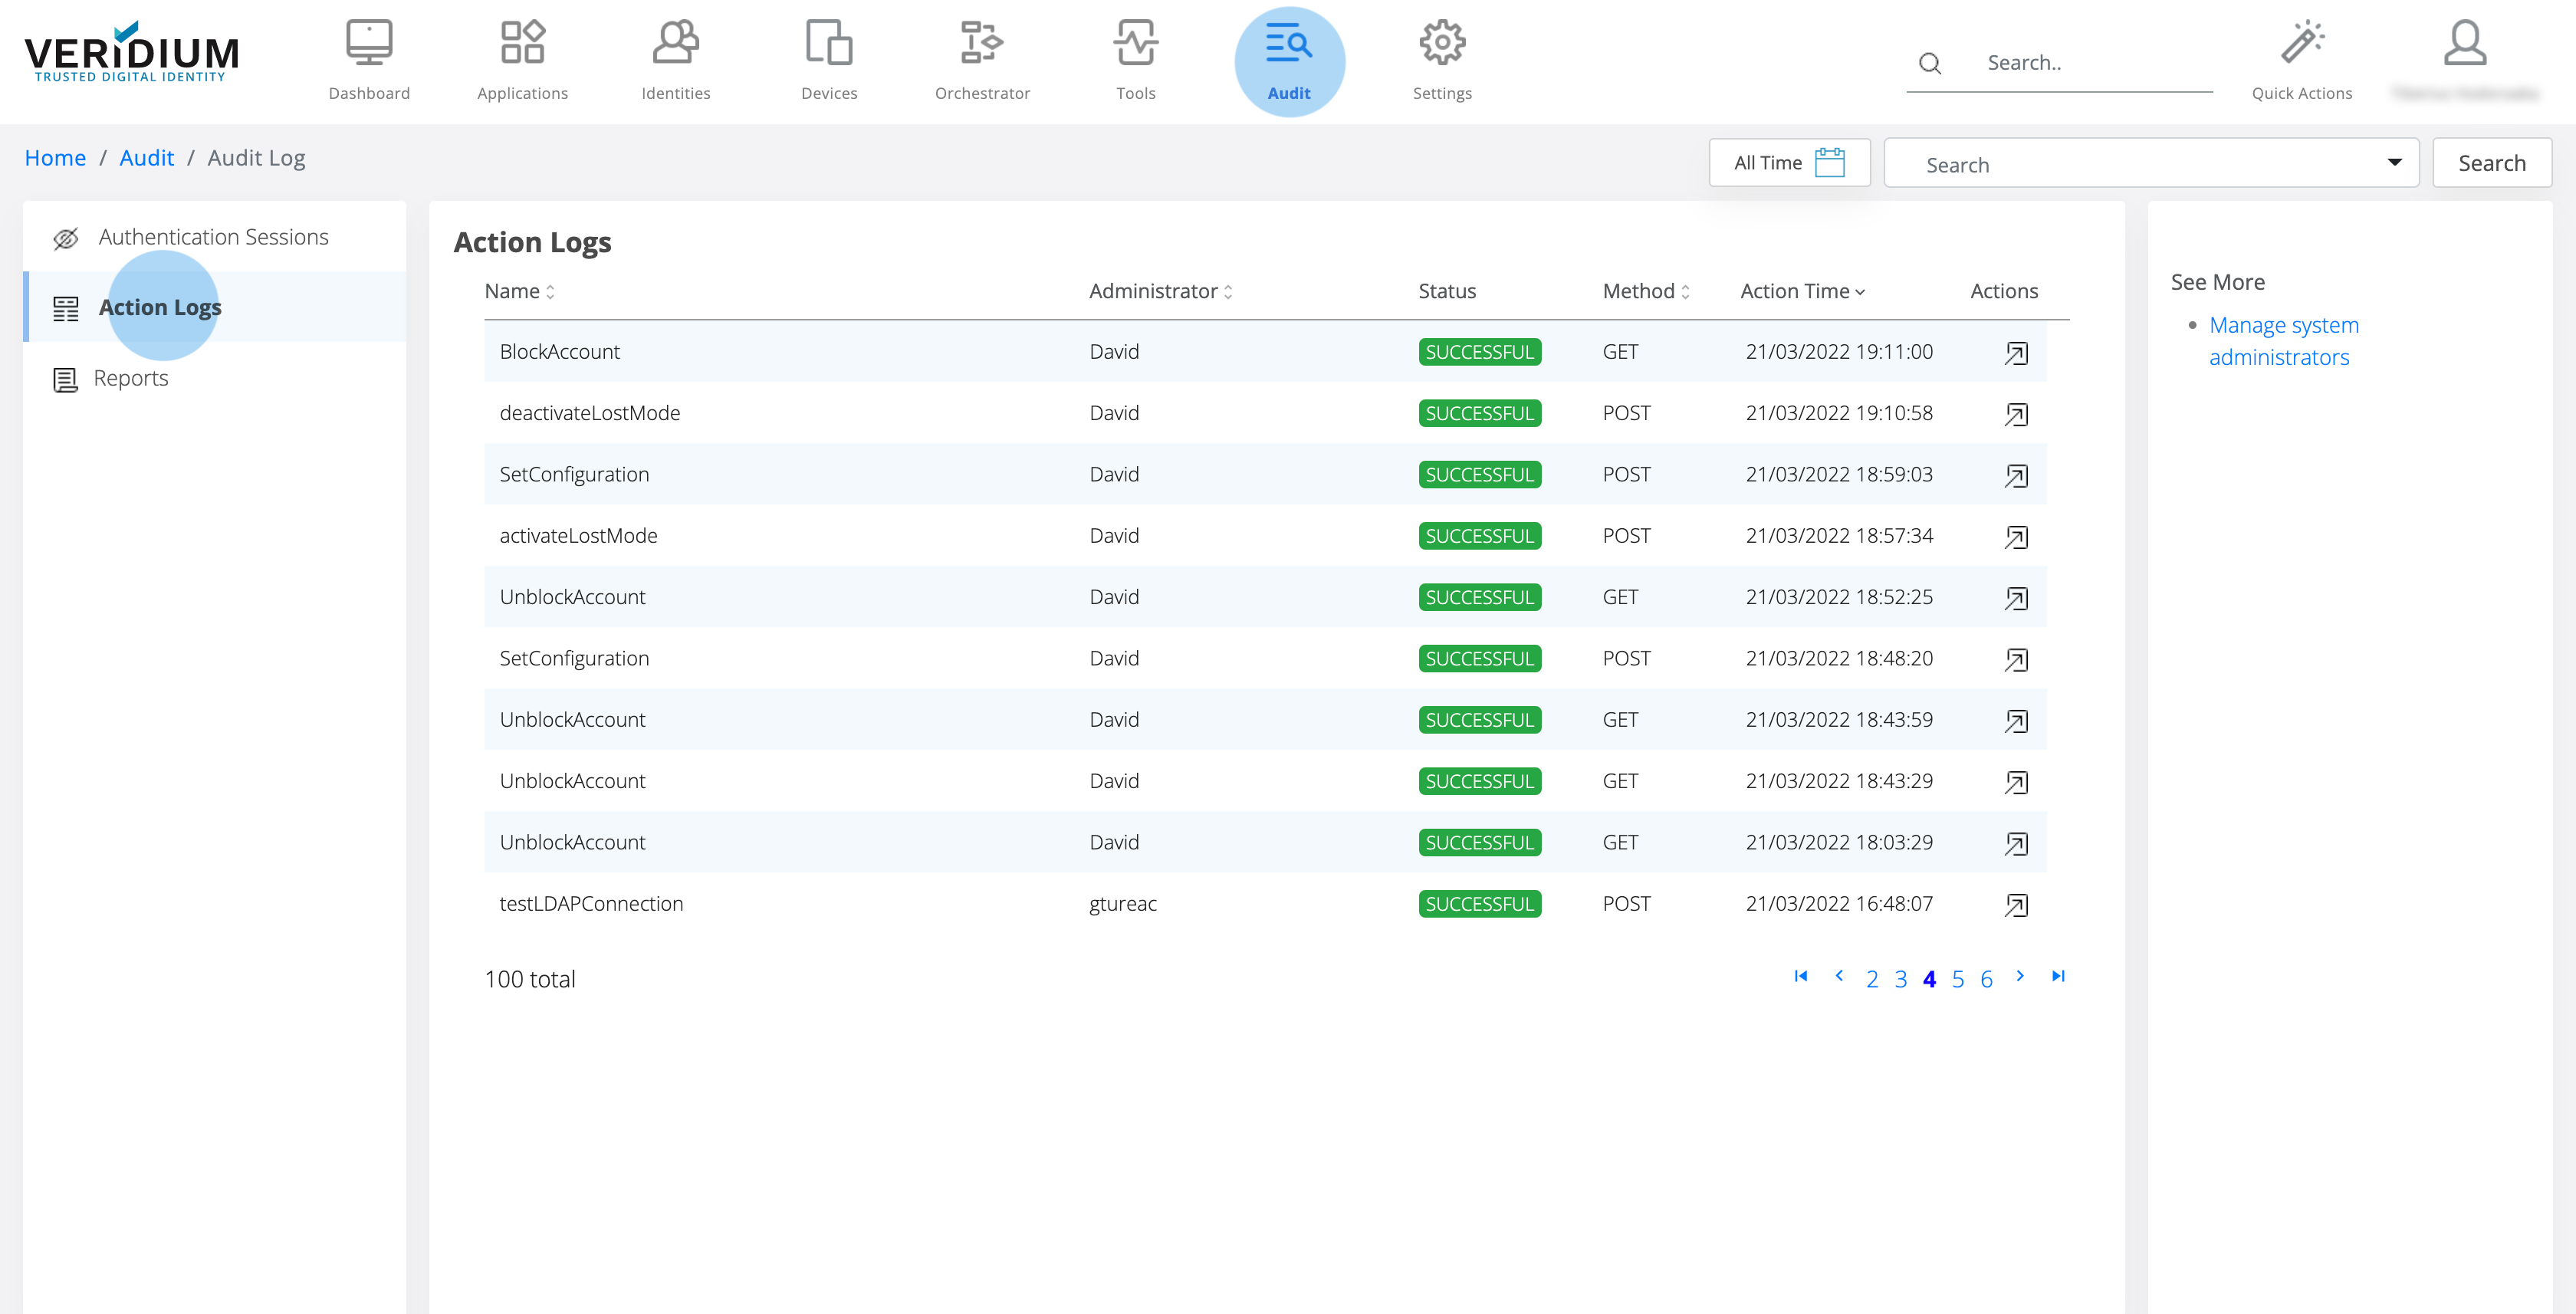Open Tools from the top bar
Image resolution: width=2576 pixels, height=1314 pixels.
coord(1135,43)
